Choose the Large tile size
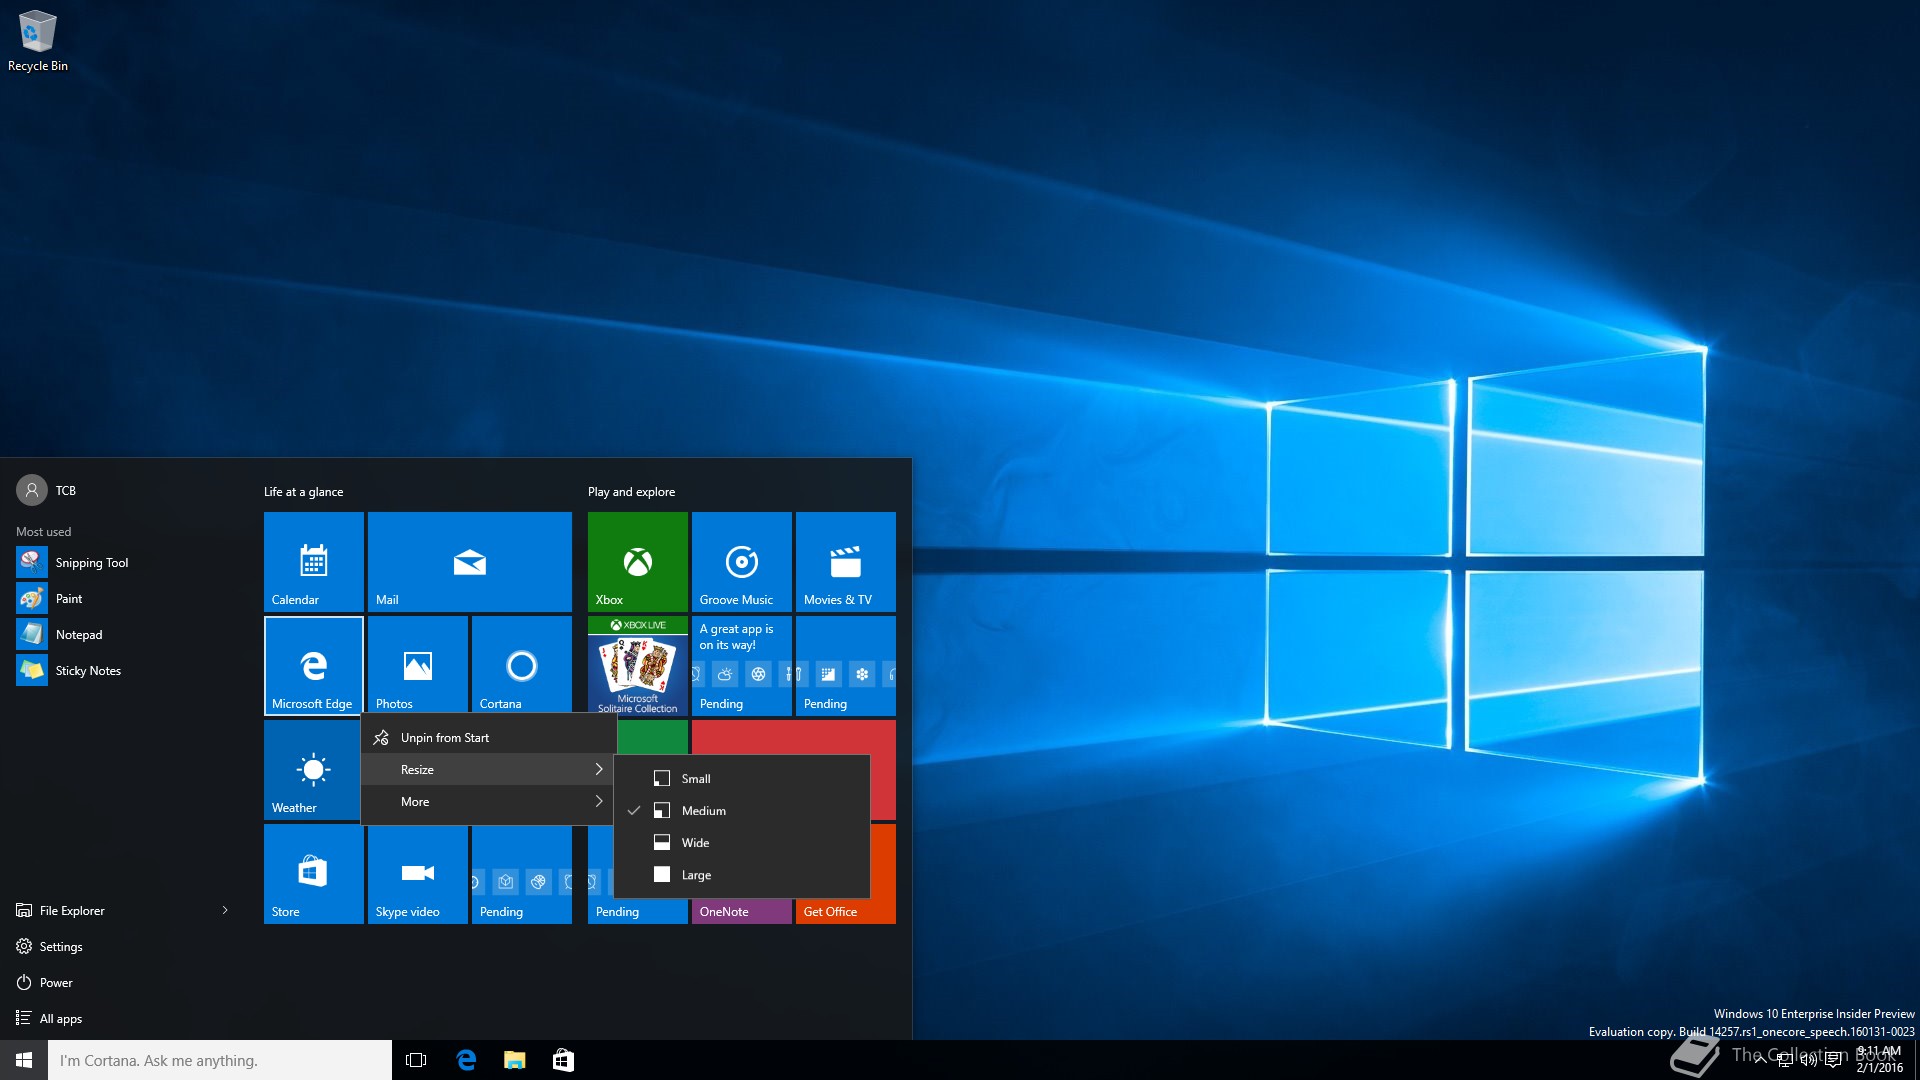Viewport: 1920px width, 1080px height. [696, 875]
